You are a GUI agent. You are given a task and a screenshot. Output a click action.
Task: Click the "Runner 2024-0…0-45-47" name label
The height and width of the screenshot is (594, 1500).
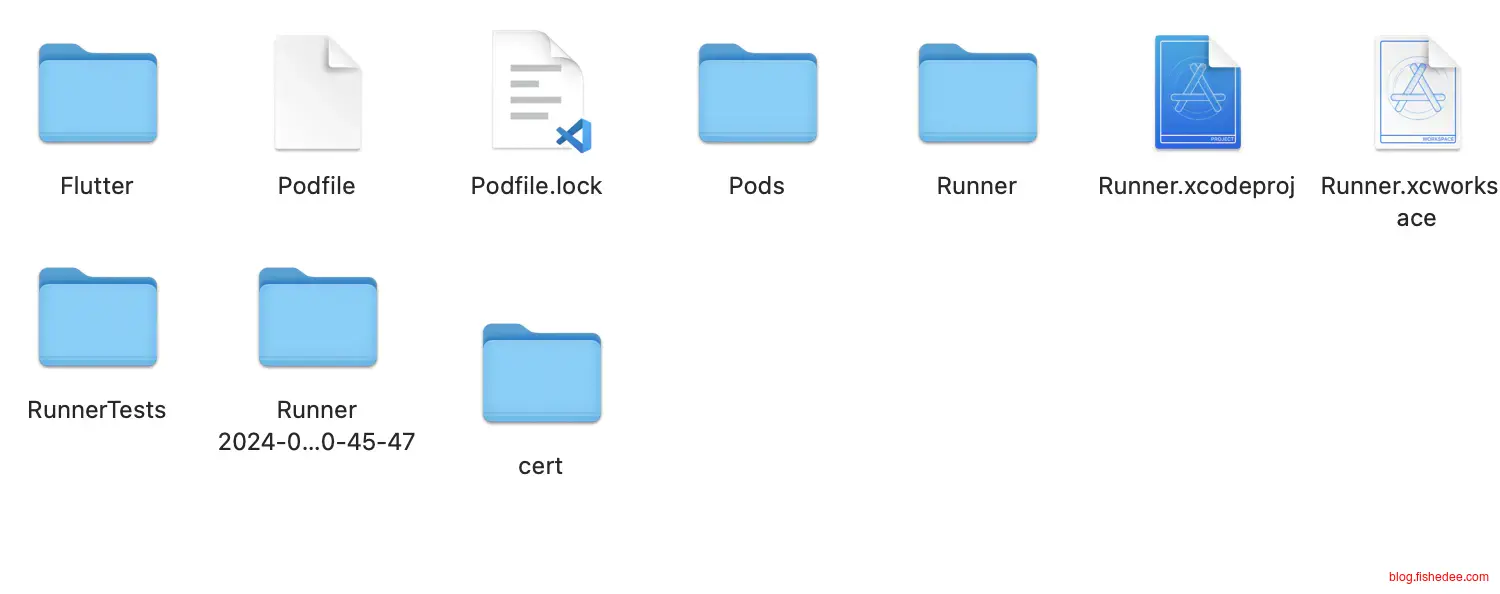[x=317, y=426]
